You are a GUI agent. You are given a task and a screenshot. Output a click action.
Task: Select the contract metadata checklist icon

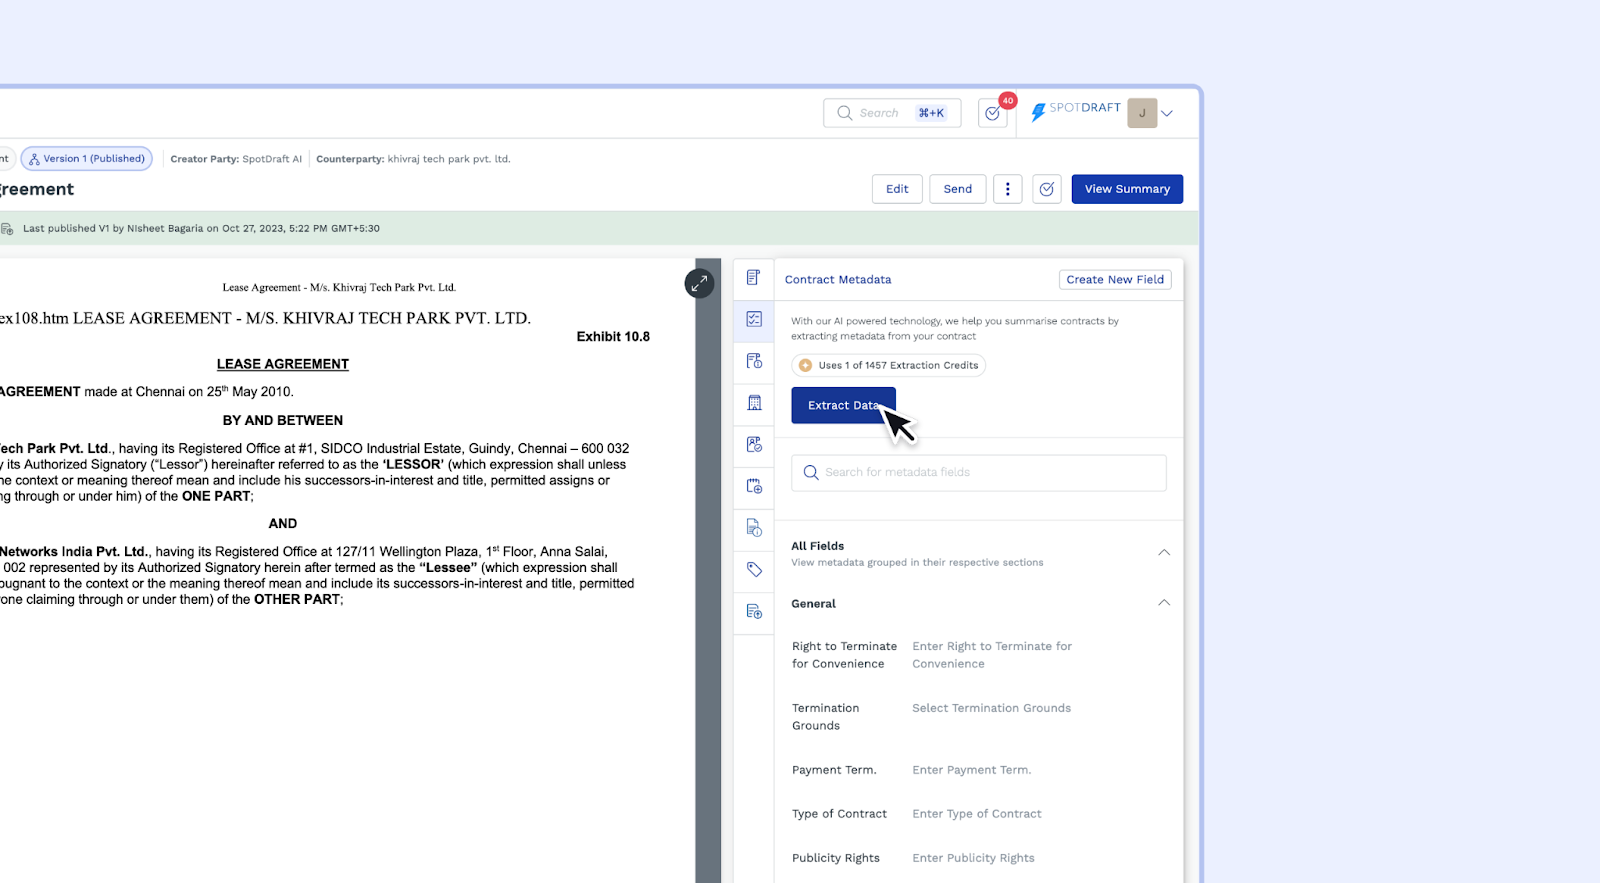point(754,319)
